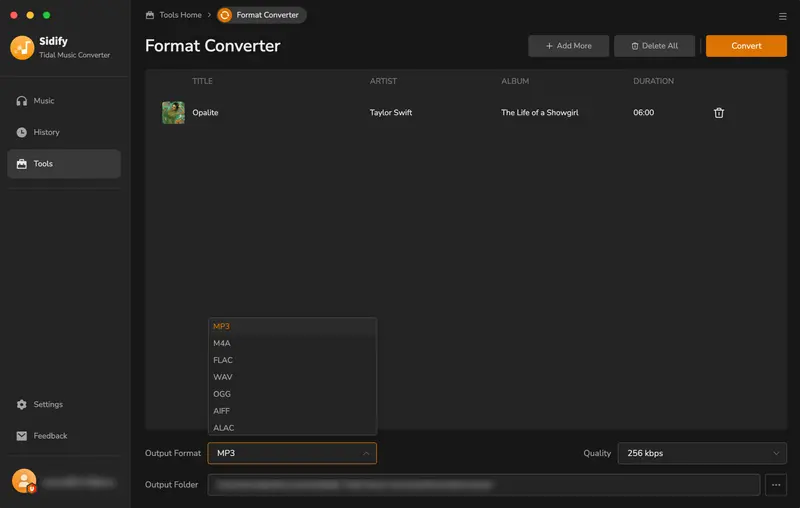Open Settings from the sidebar
This screenshot has width=800, height=508.
pos(64,404)
